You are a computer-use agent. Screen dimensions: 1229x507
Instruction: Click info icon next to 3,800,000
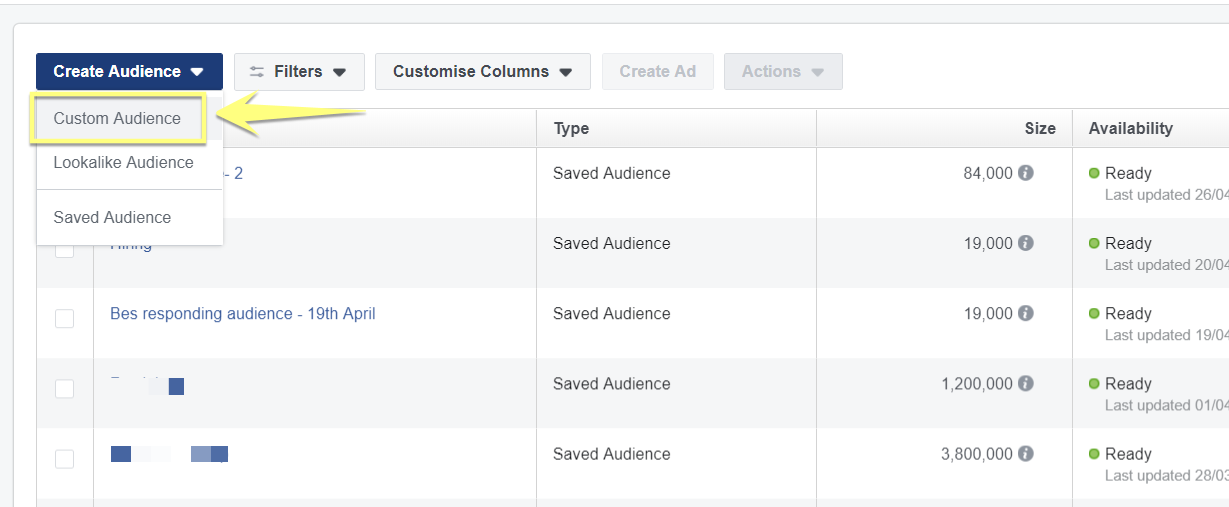tap(1026, 454)
